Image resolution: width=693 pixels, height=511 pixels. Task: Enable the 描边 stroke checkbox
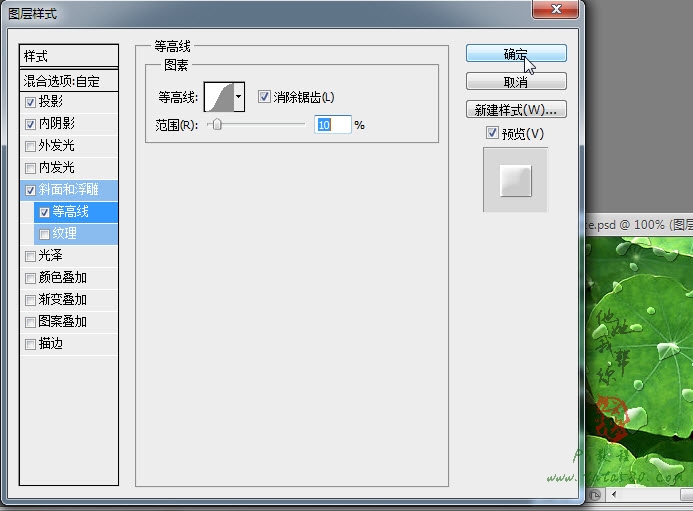(30, 344)
